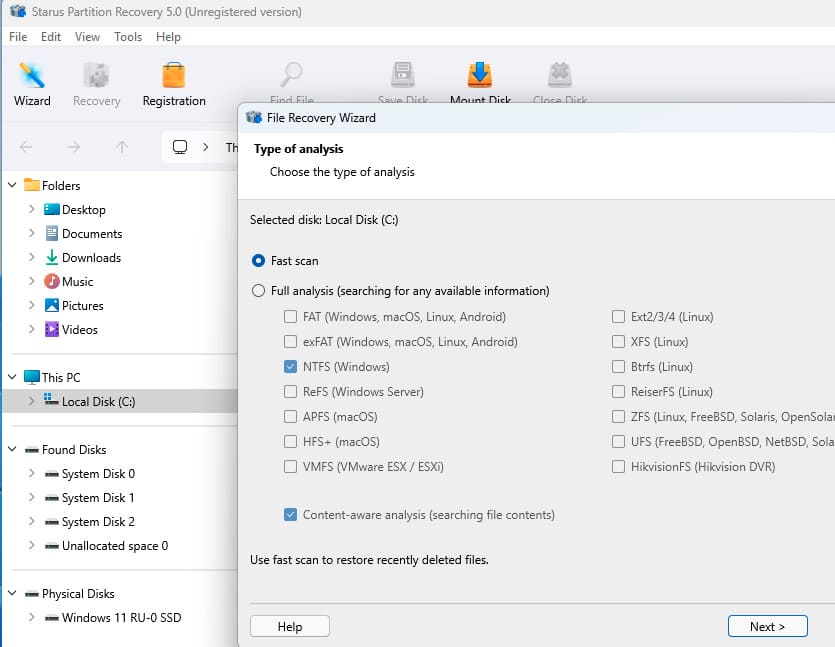Check the Ext2/3/4 (Linux) box
Viewport: 835px width, 647px height.
[618, 317]
